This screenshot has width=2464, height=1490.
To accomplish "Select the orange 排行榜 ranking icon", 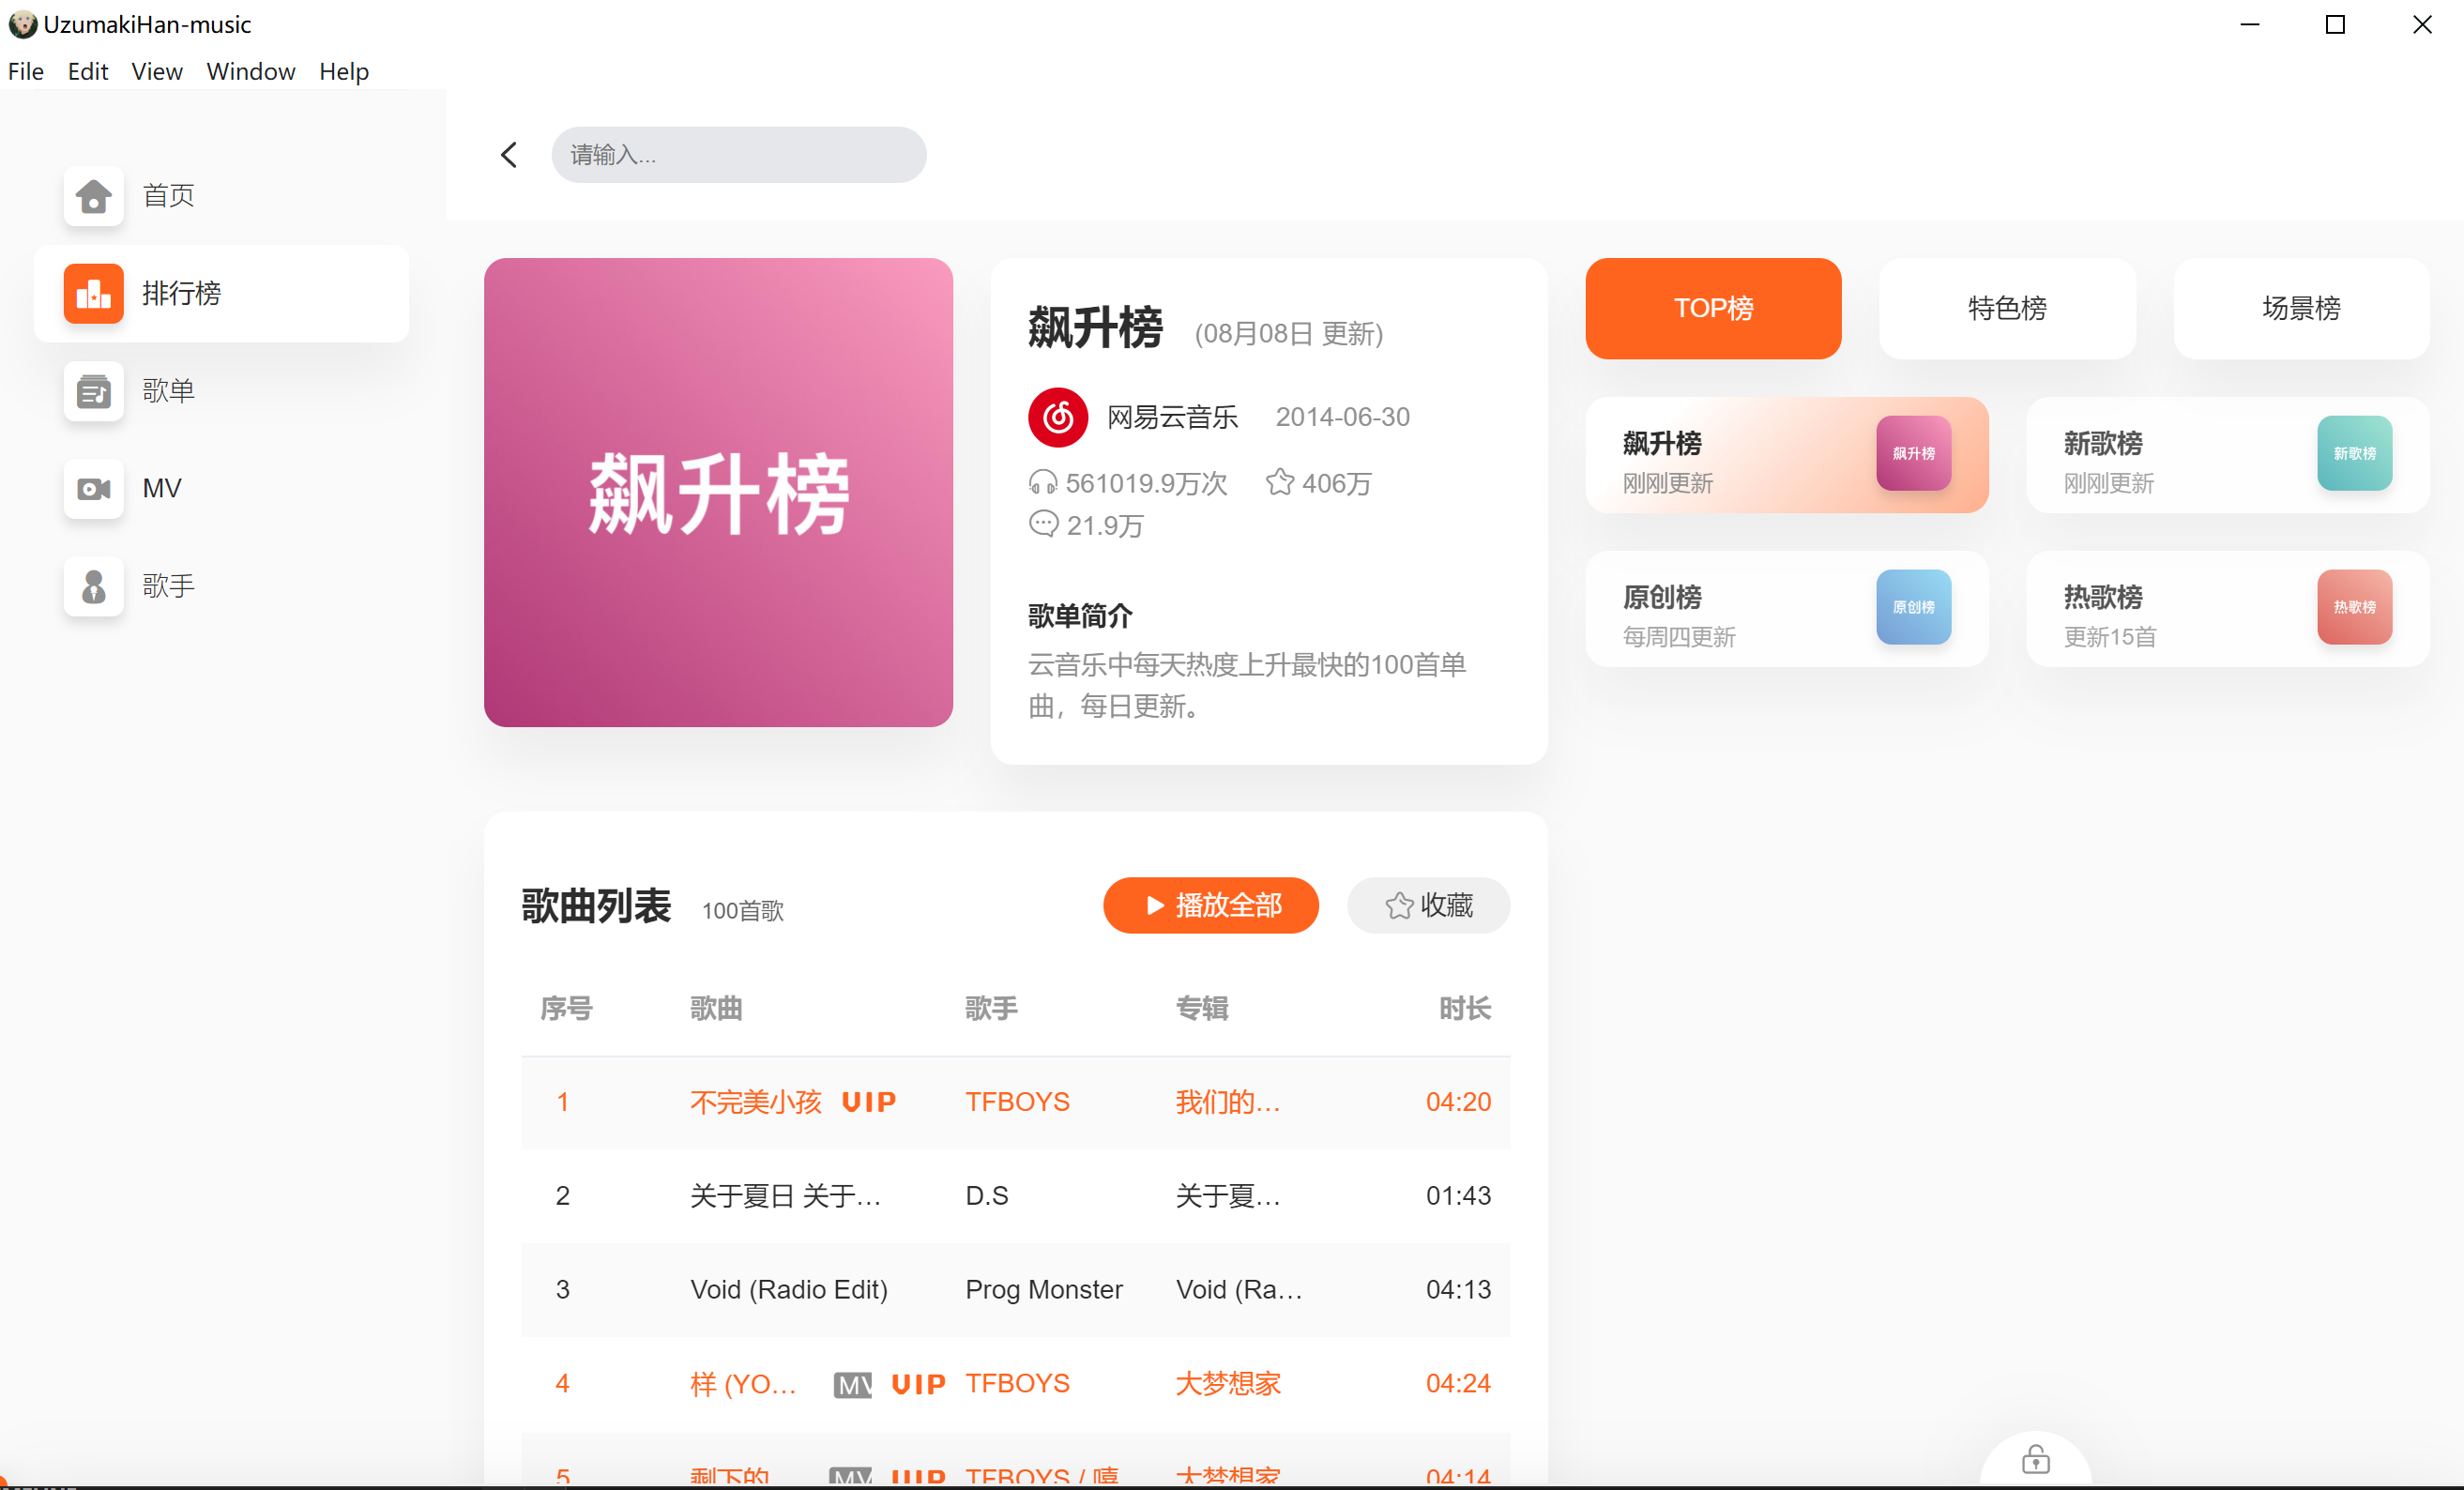I will click(x=93, y=293).
